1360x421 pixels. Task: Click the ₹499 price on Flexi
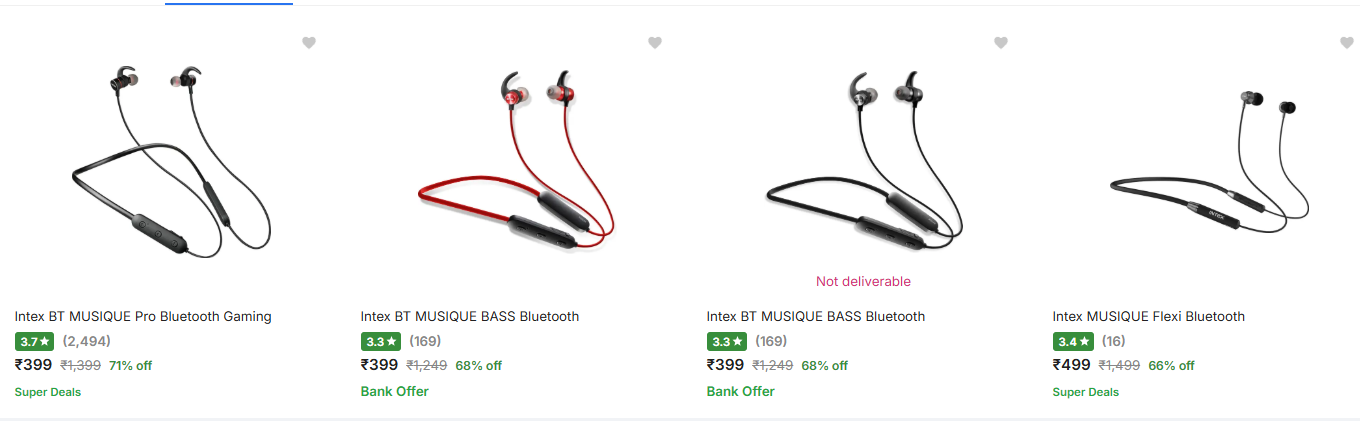tap(1072, 365)
